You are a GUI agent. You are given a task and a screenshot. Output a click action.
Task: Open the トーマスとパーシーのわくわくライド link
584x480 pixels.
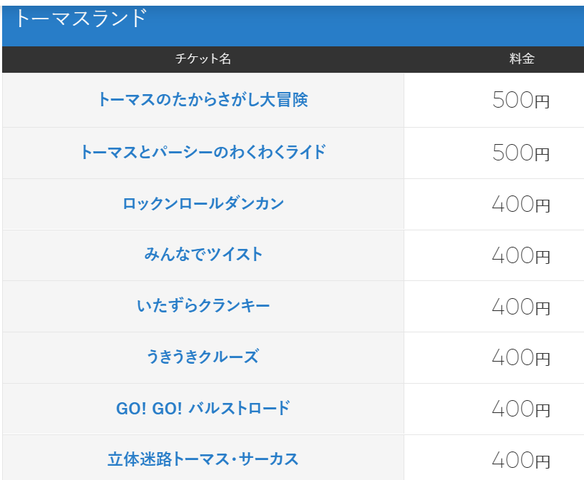point(203,152)
